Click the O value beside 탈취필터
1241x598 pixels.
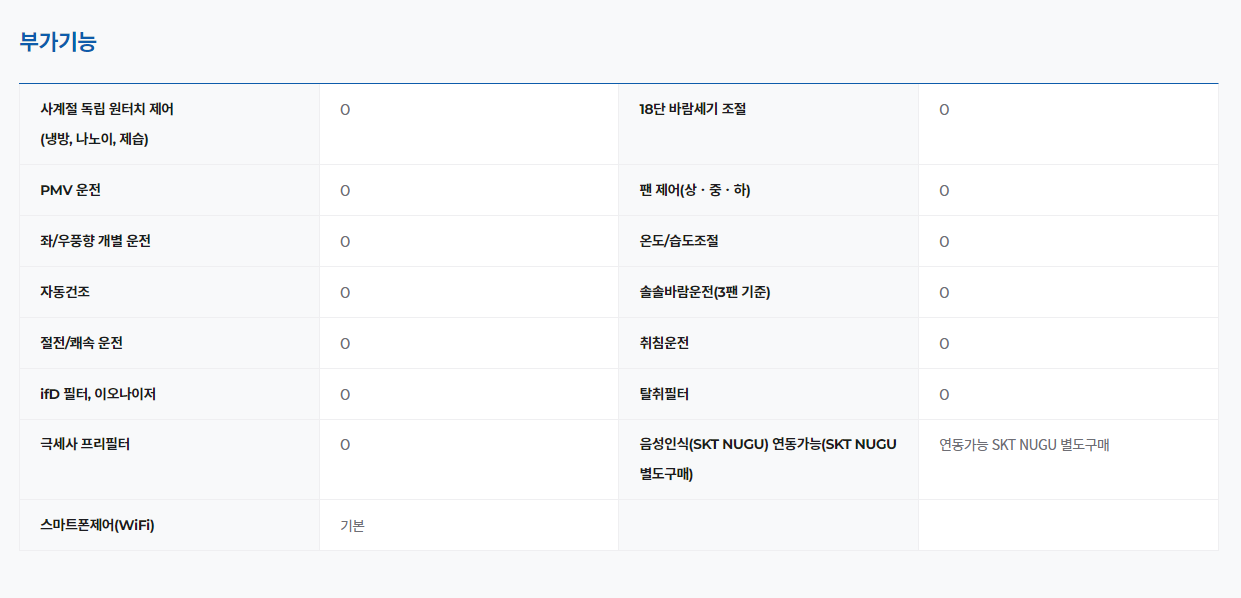pos(944,394)
